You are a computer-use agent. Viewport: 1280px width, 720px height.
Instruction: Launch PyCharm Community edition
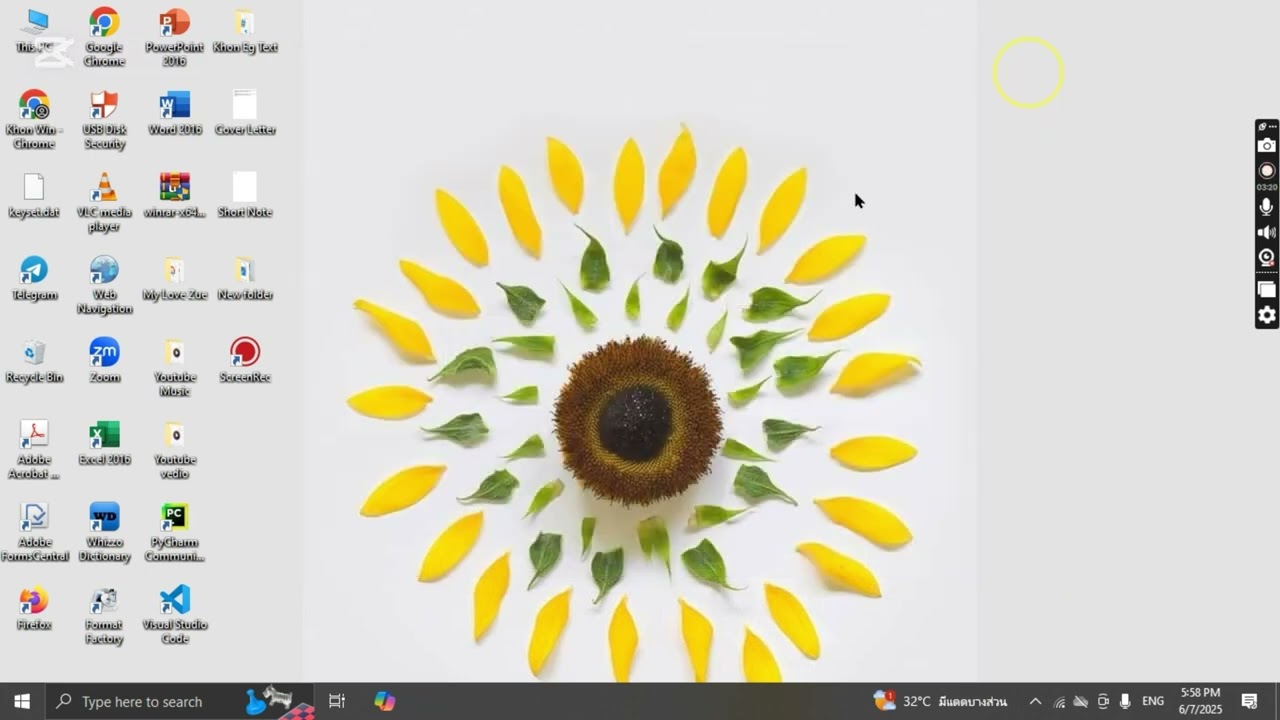(174, 533)
